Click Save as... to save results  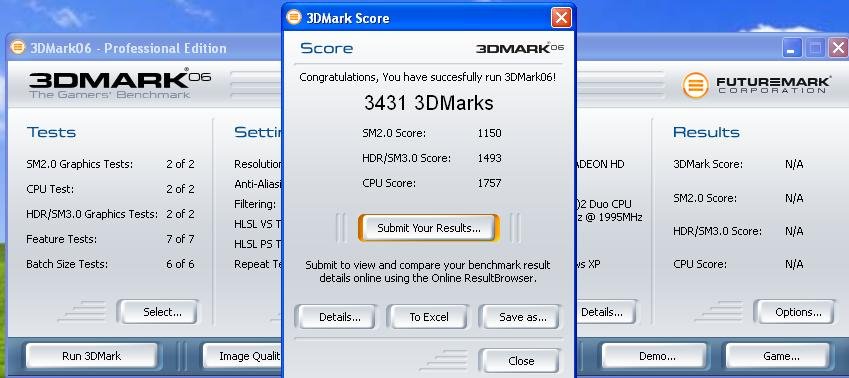522,317
